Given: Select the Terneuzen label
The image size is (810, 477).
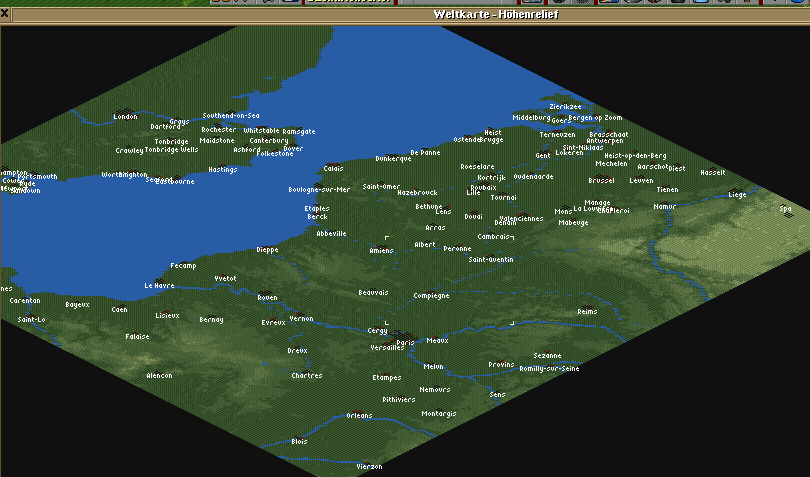Looking at the screenshot, I should click(x=557, y=135).
